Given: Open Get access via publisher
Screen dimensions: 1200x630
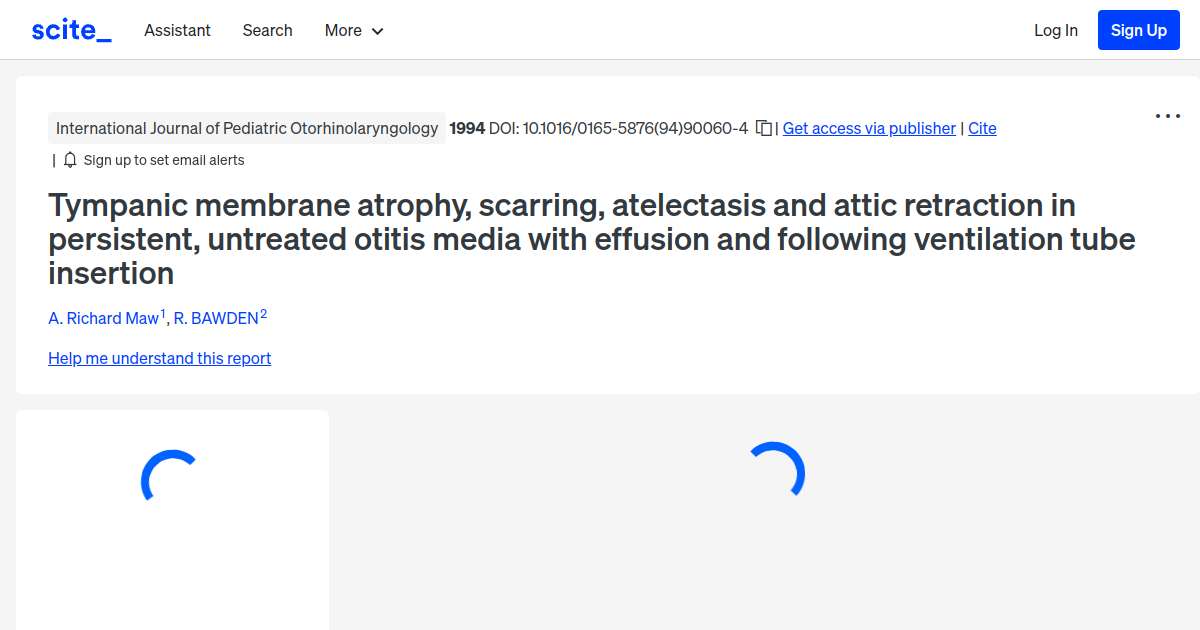Looking at the screenshot, I should click(x=868, y=128).
